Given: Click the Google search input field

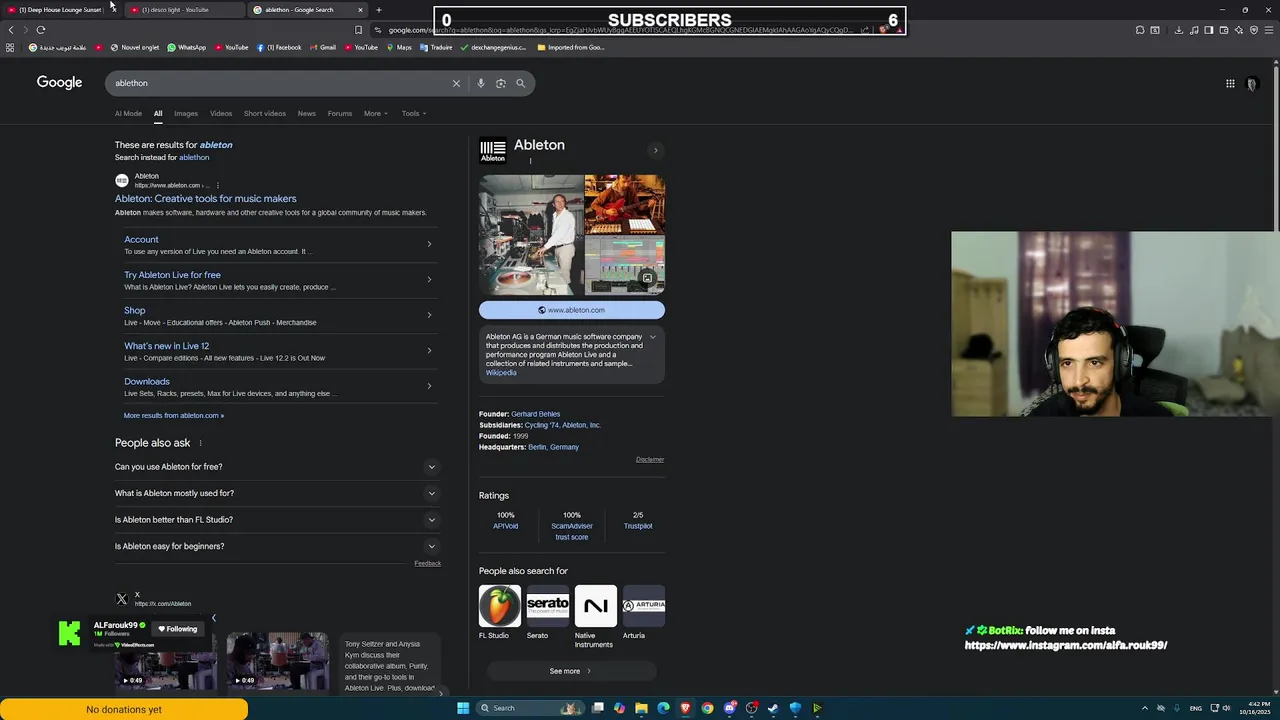Looking at the screenshot, I should pos(280,83).
